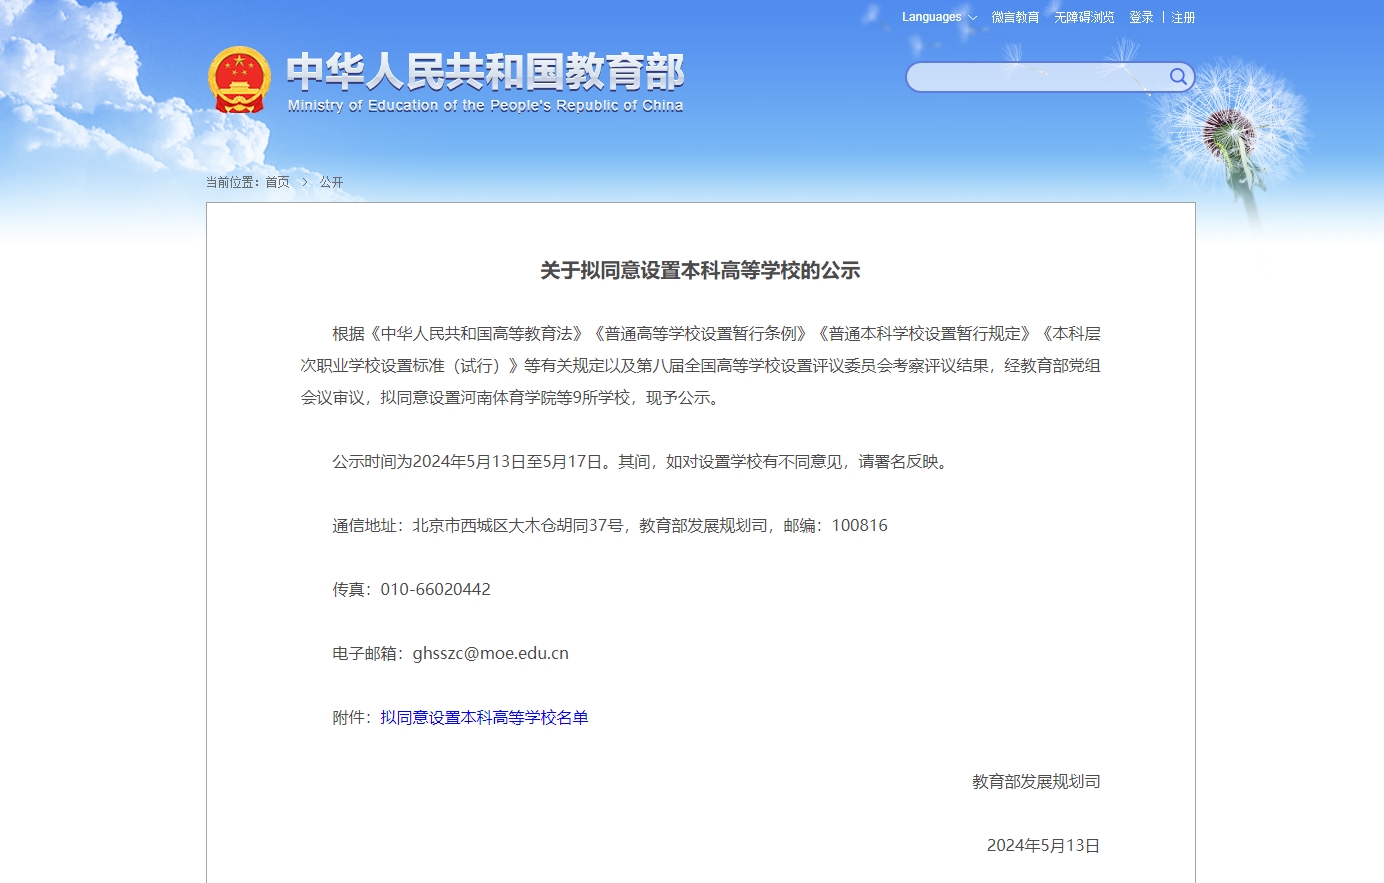The width and height of the screenshot is (1384, 883).
Task: Click the national emblem logo
Action: (x=239, y=80)
